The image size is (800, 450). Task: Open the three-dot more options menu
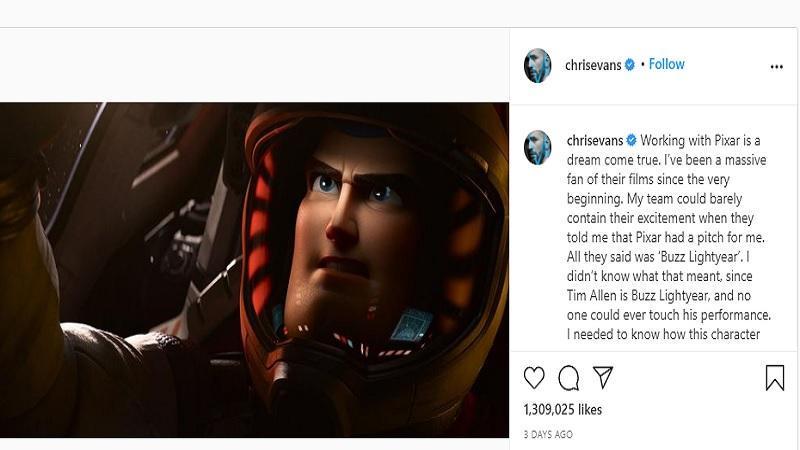click(777, 67)
